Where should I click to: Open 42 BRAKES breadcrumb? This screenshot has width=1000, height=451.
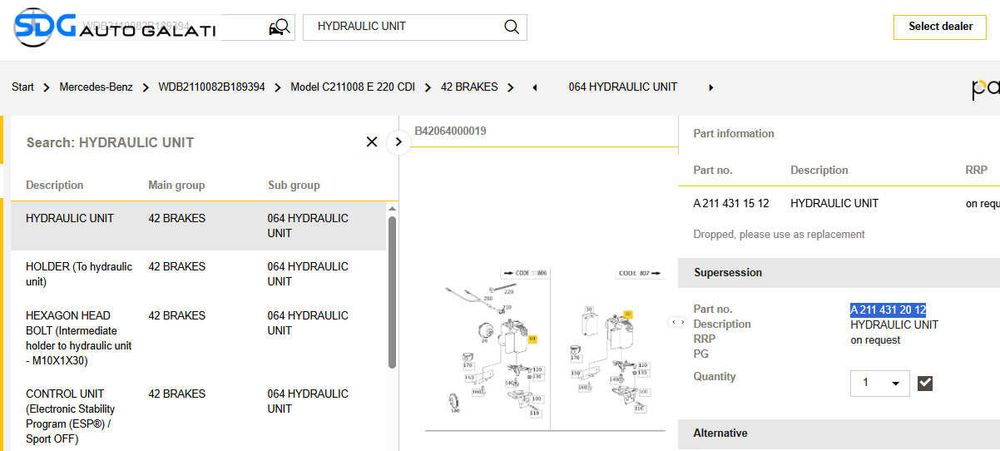[469, 87]
